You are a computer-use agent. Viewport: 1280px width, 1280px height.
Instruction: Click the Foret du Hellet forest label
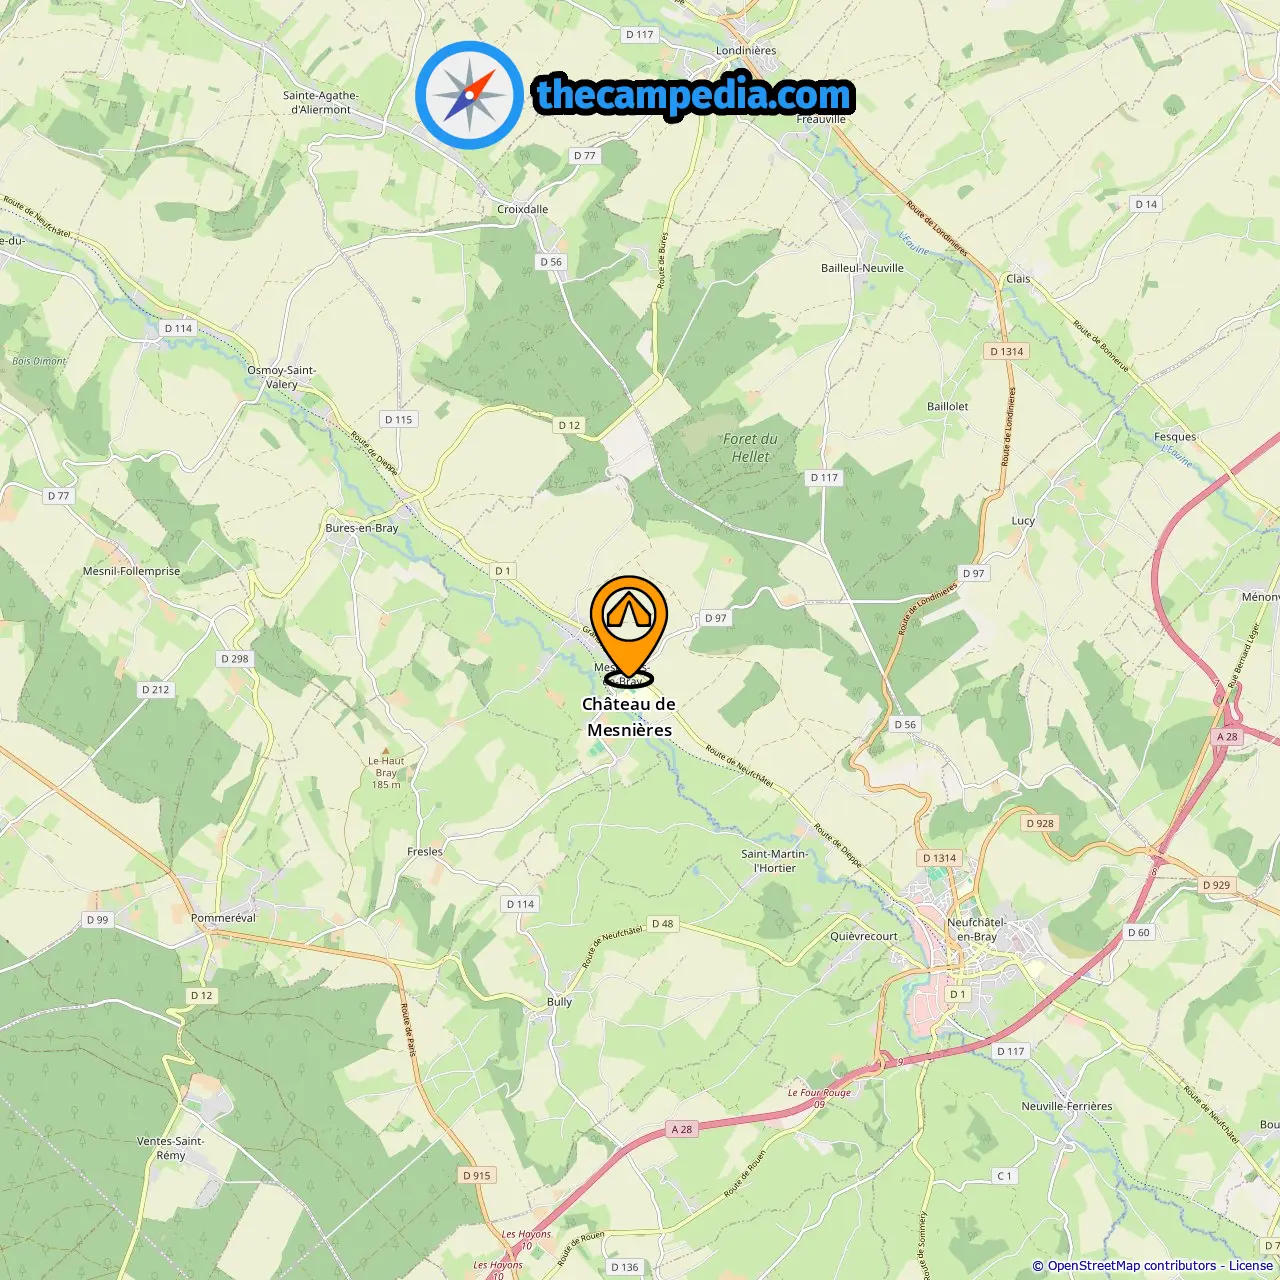tap(750, 448)
